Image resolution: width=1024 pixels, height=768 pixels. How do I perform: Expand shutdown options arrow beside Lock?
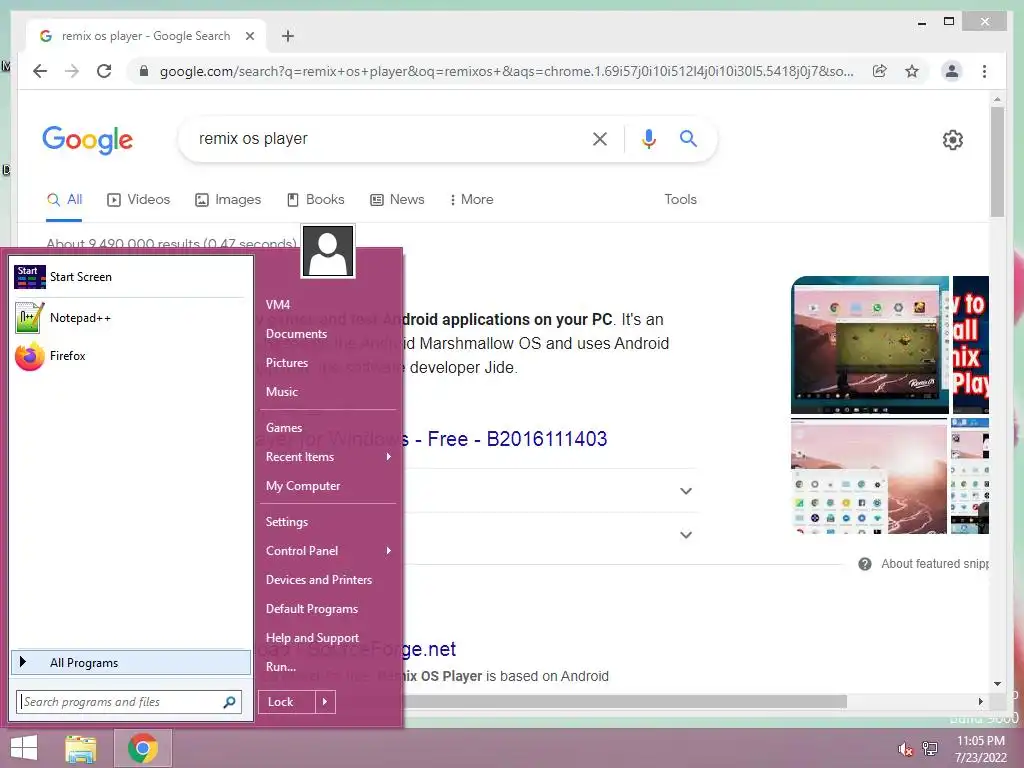tap(325, 702)
